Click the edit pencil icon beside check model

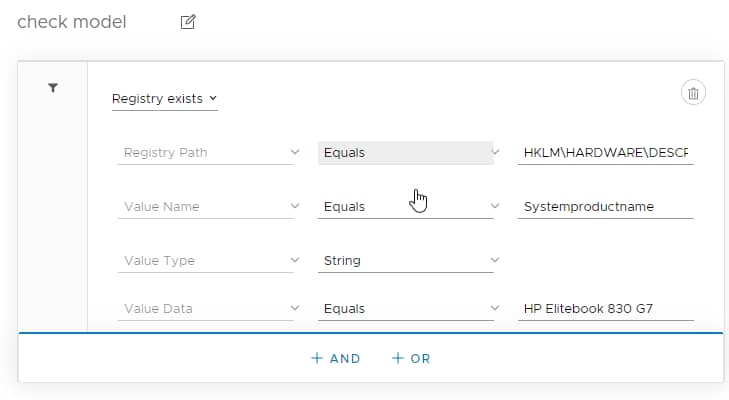188,22
